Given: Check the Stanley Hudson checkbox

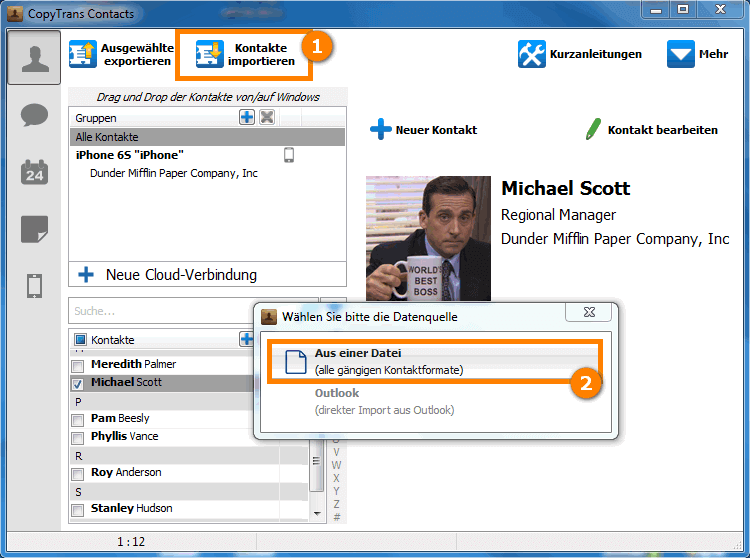Looking at the screenshot, I should 77,510.
